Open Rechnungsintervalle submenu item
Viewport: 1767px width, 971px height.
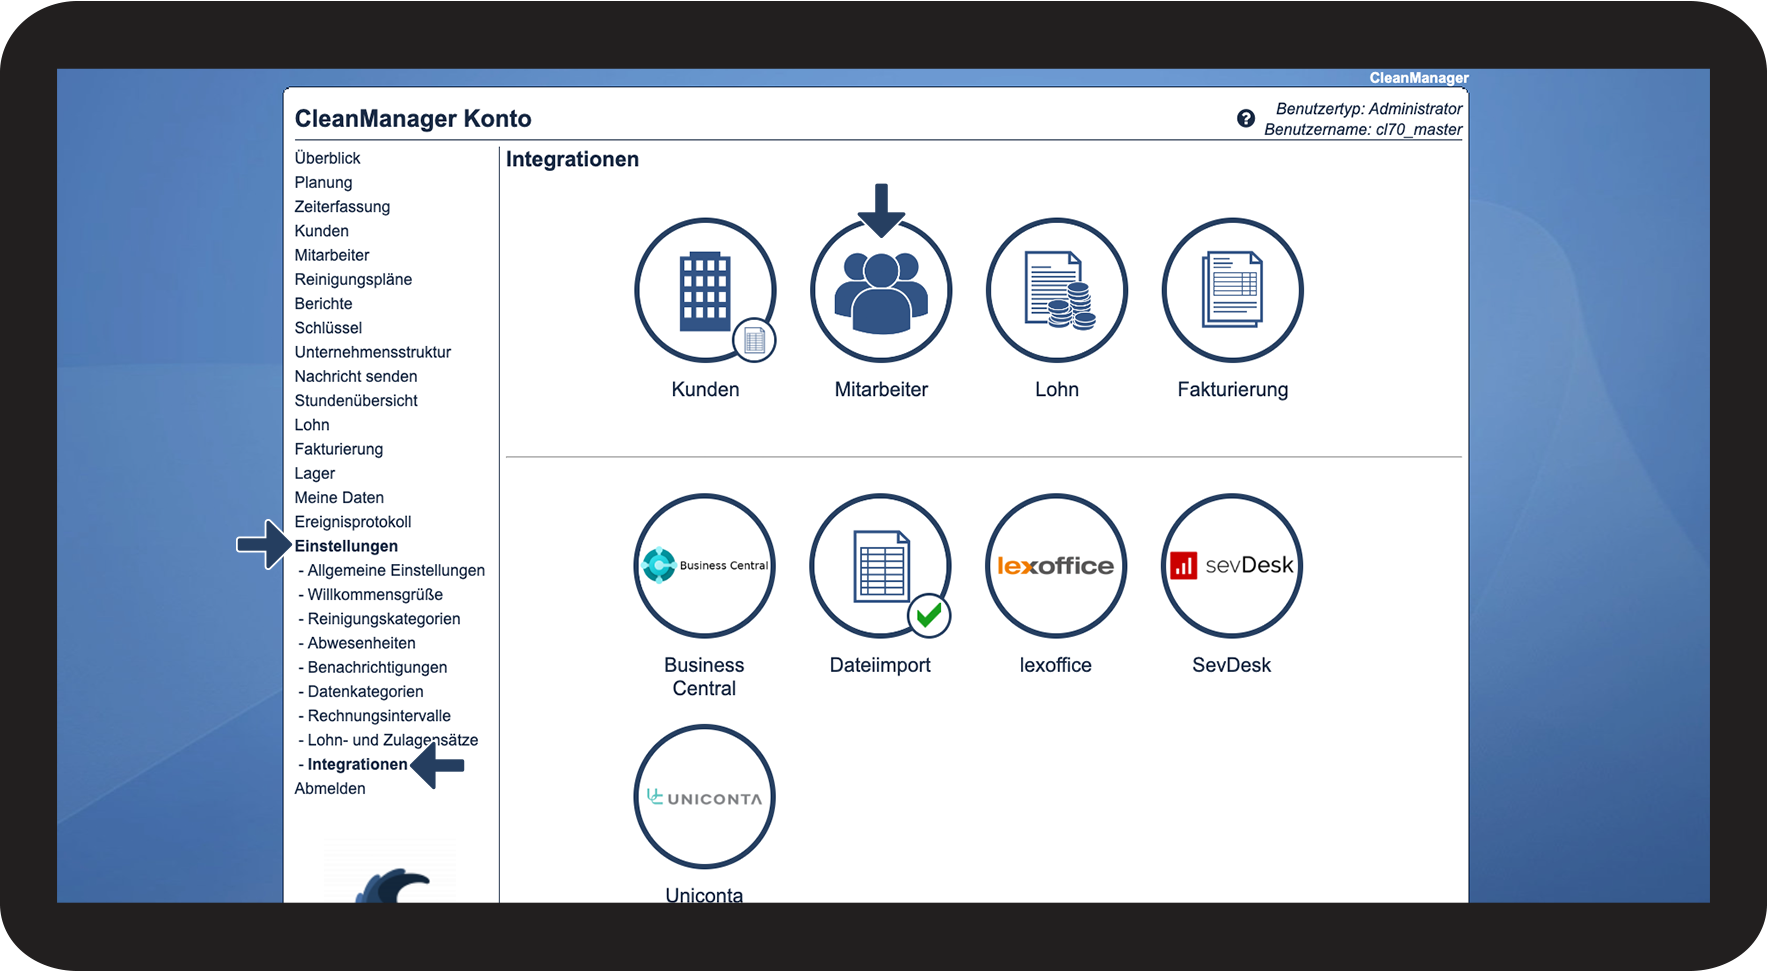tap(379, 716)
